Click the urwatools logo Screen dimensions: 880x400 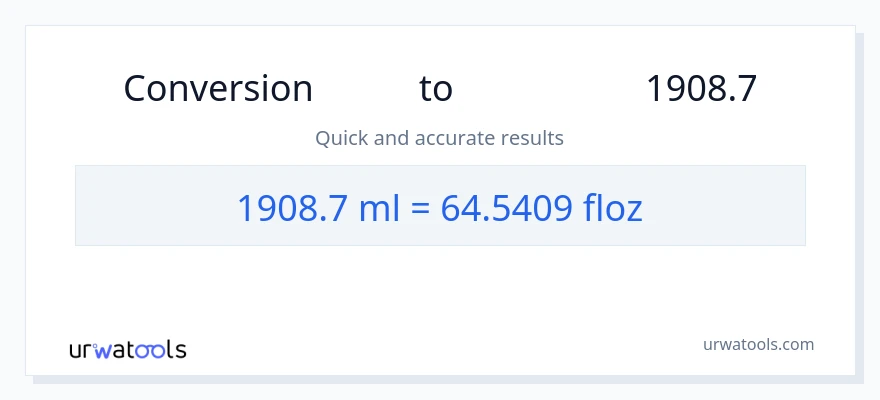(x=127, y=350)
